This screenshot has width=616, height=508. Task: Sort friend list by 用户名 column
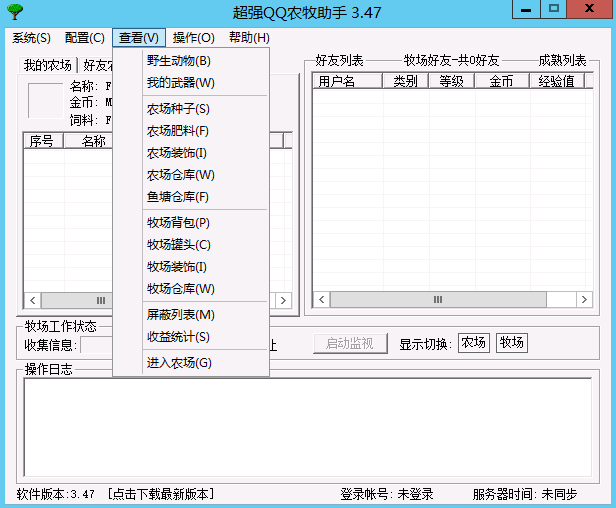click(x=347, y=81)
